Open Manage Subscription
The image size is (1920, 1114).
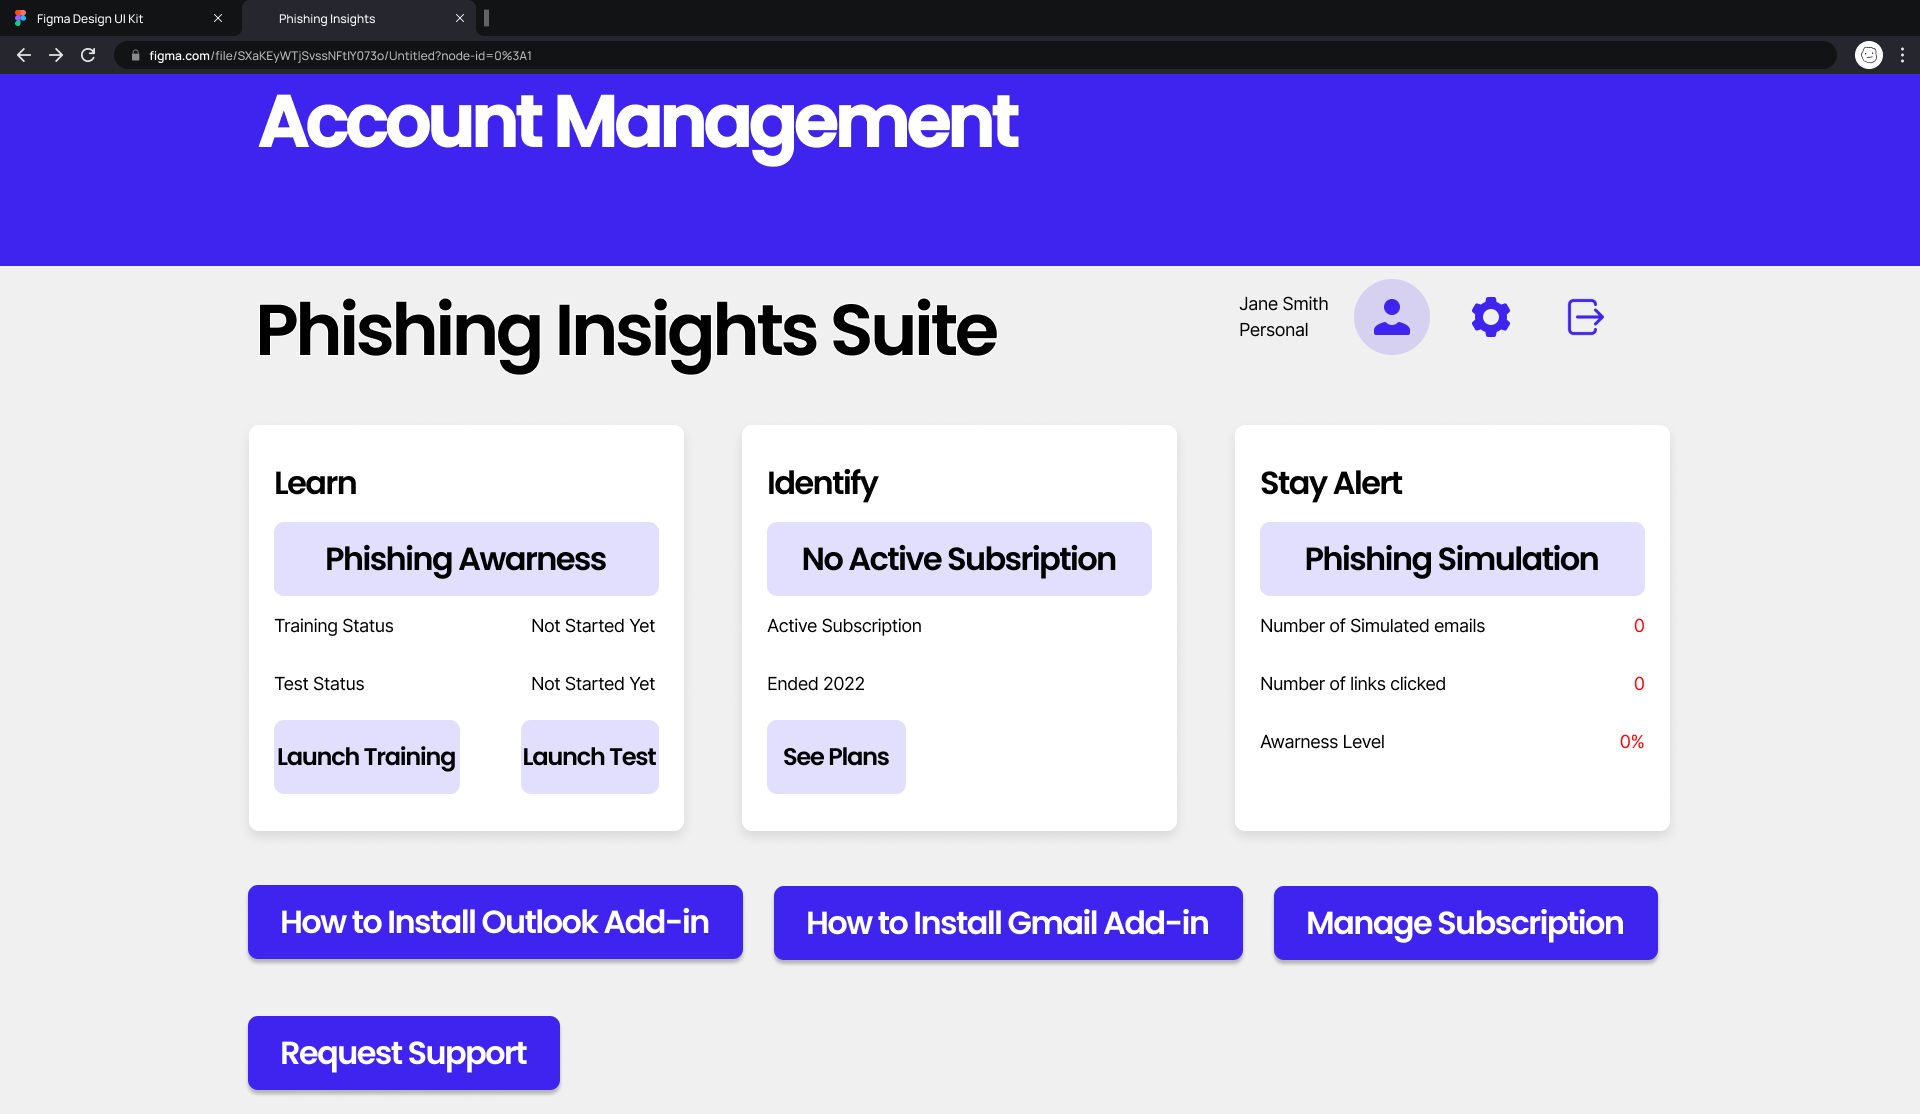(x=1465, y=923)
